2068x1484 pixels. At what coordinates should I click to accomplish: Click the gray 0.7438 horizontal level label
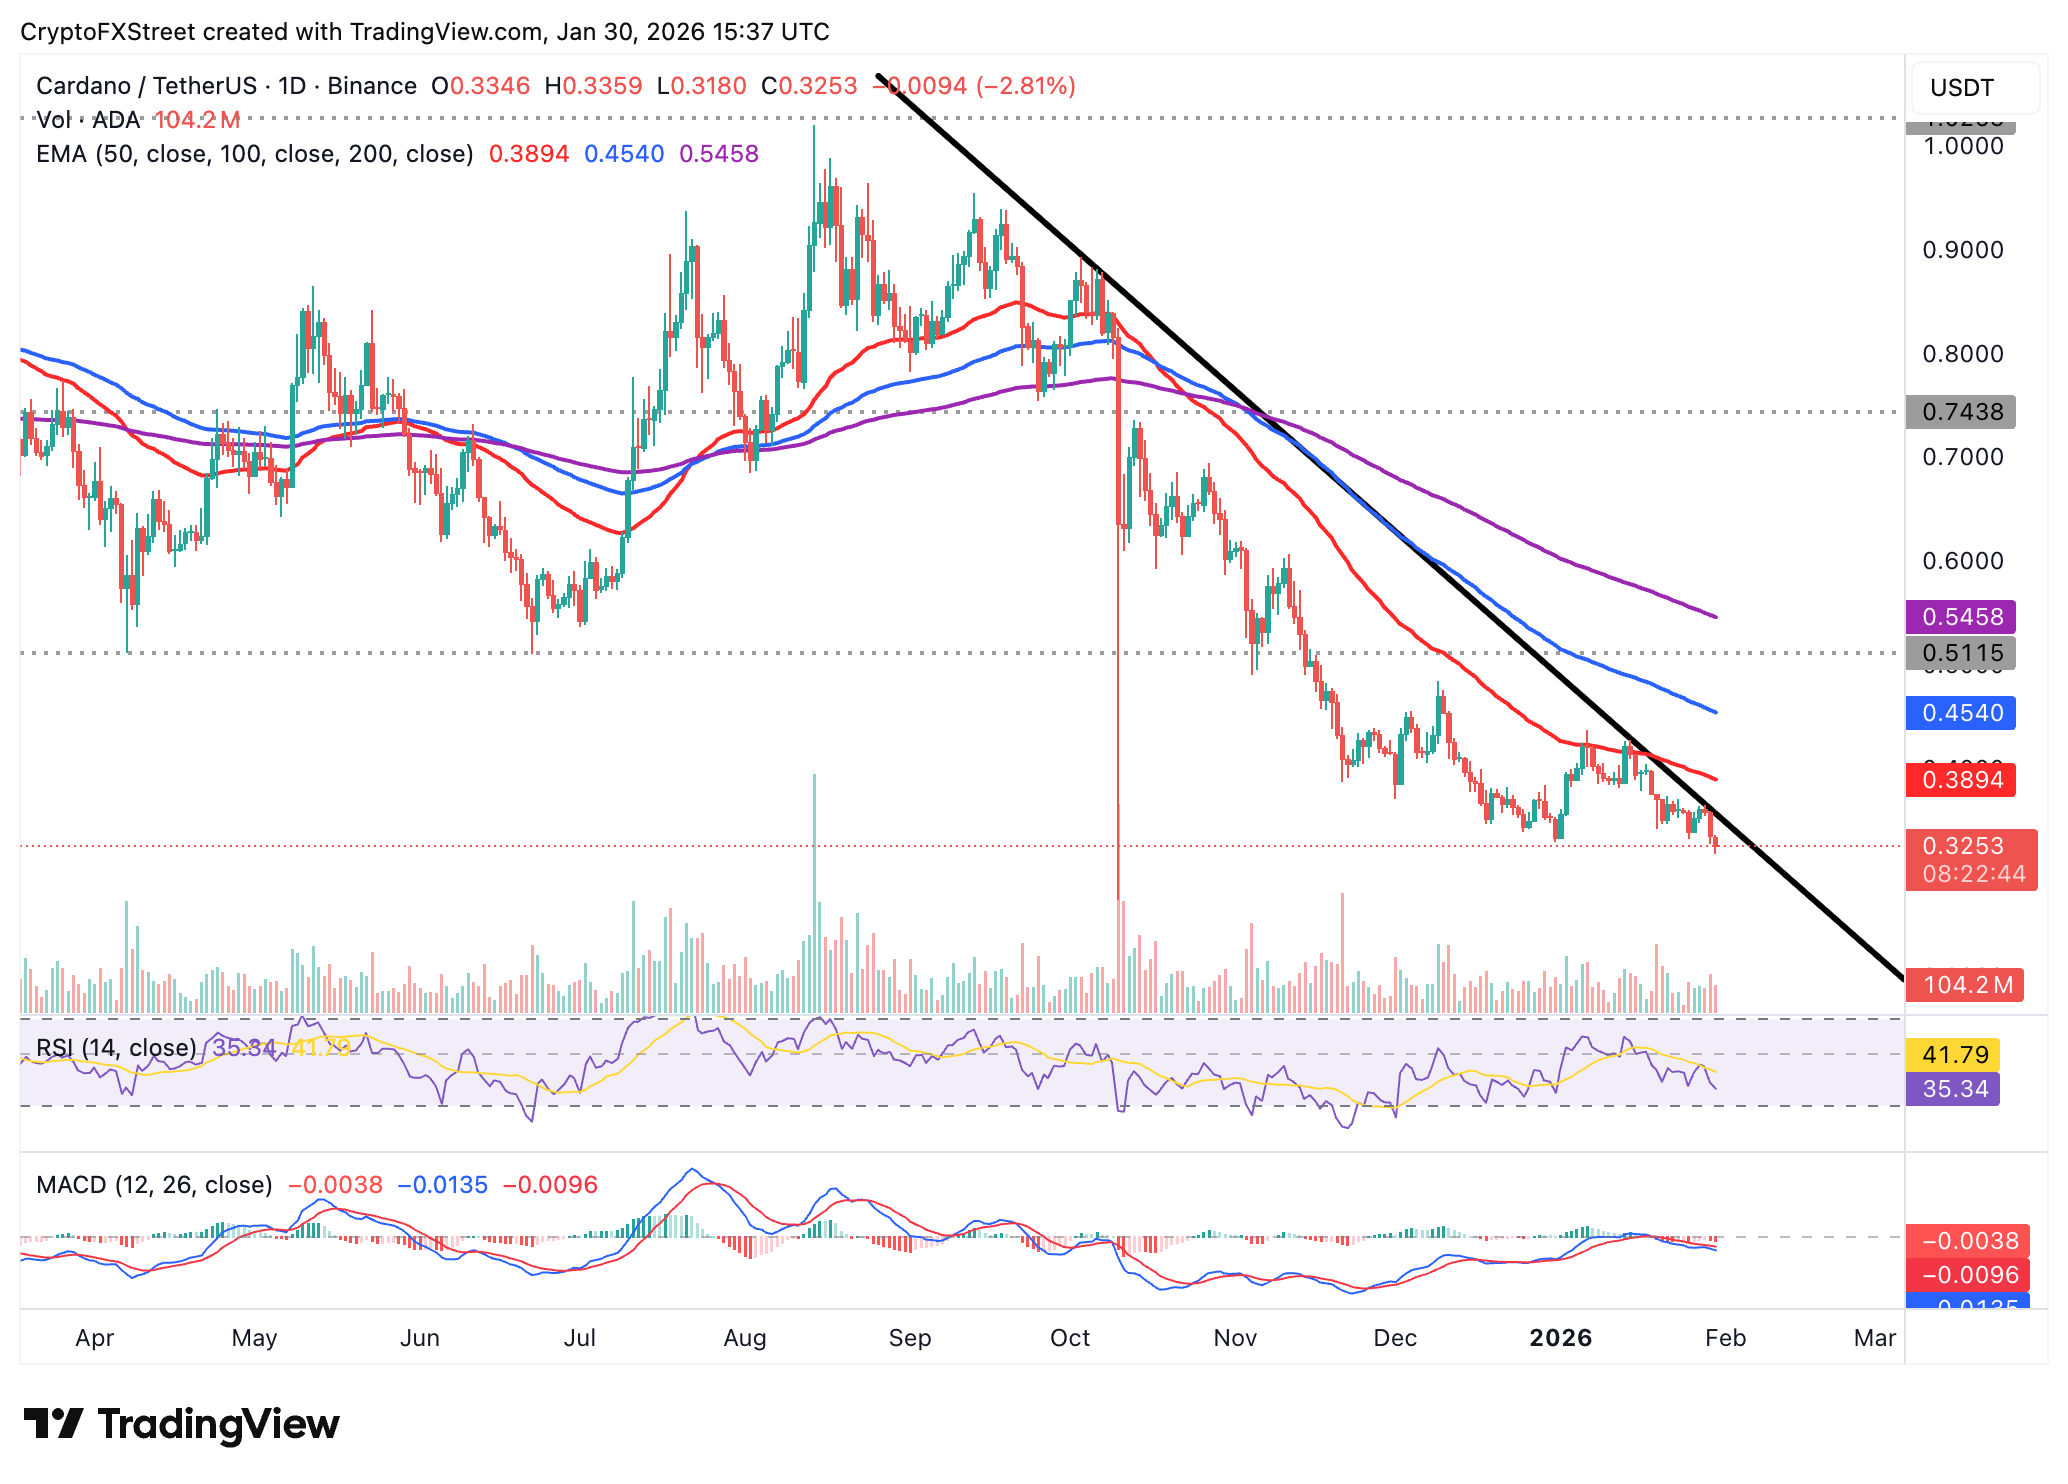pos(1960,412)
